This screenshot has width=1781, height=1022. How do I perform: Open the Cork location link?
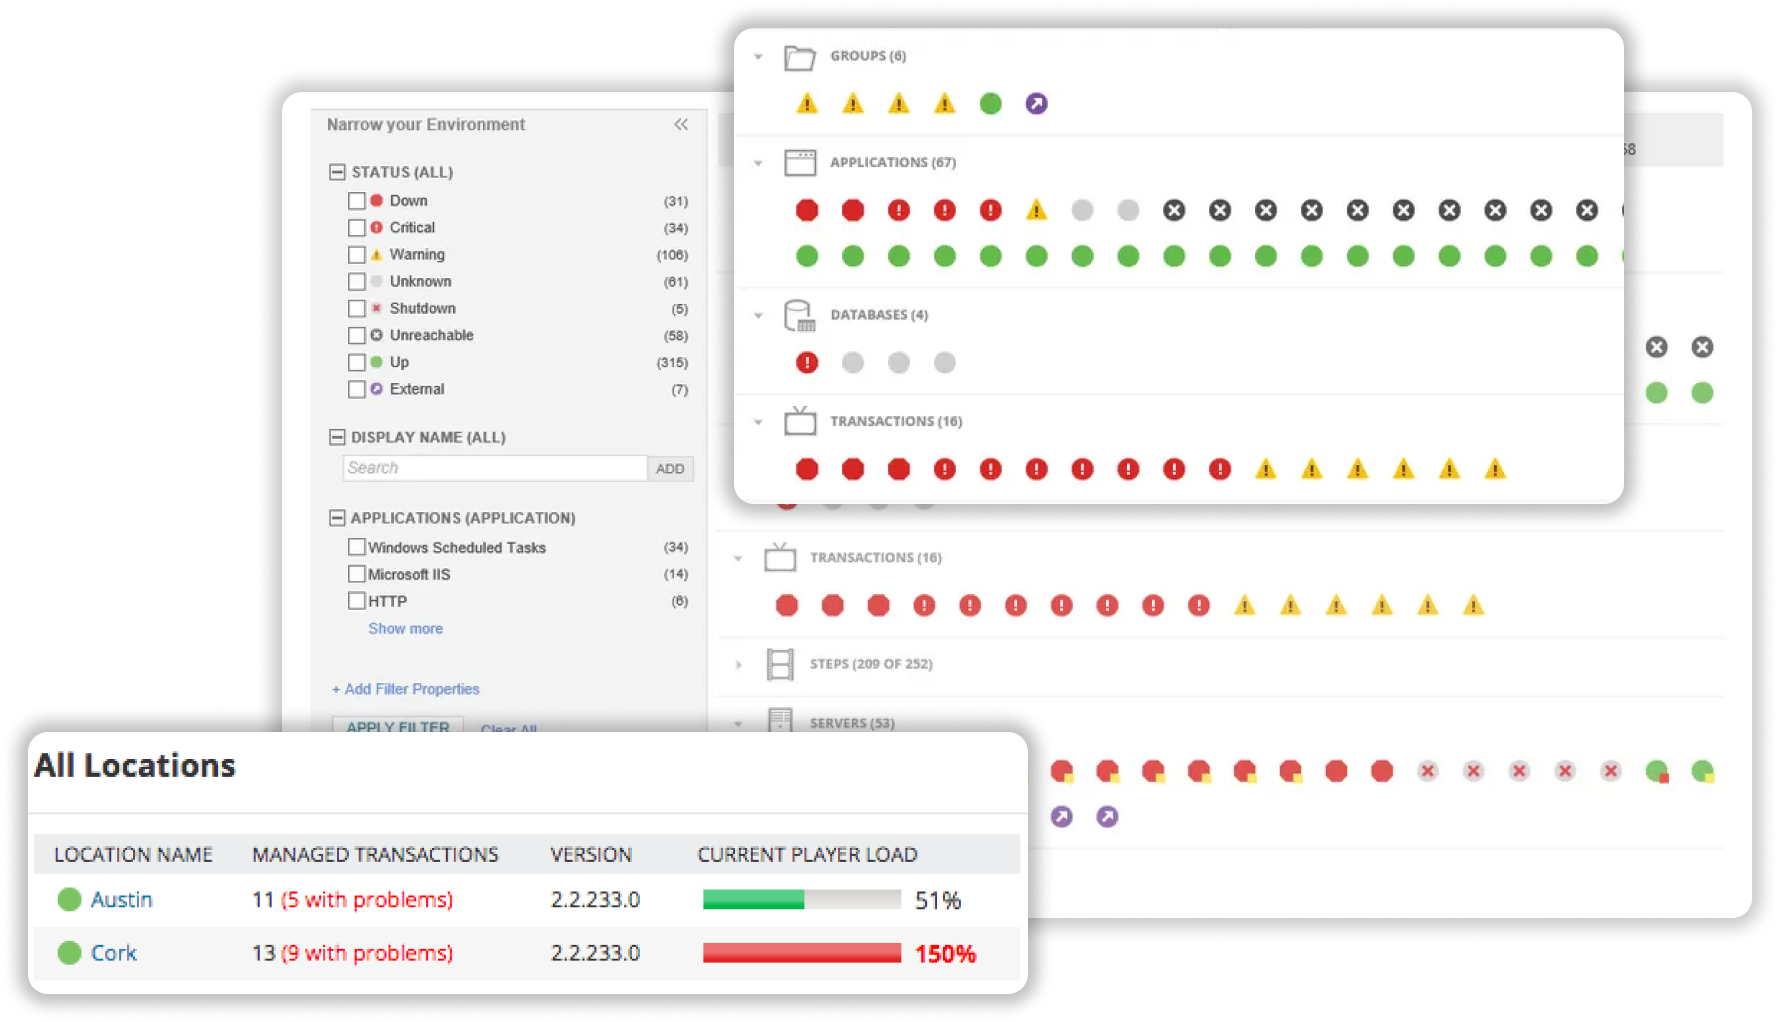pyautogui.click(x=114, y=953)
